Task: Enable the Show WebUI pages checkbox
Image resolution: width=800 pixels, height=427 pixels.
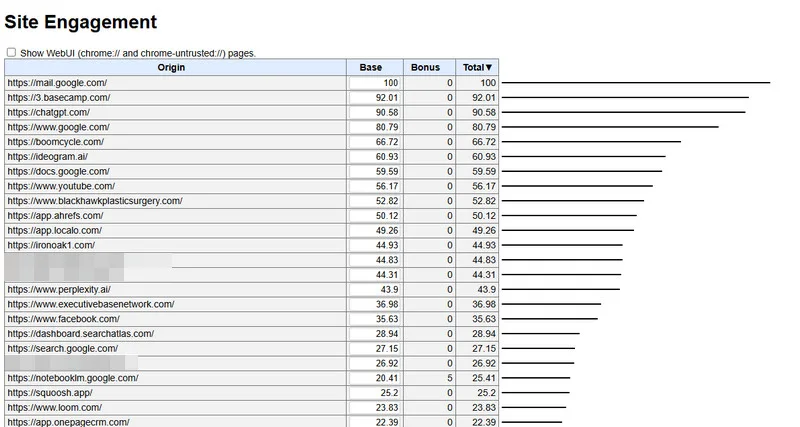Action: click(11, 52)
